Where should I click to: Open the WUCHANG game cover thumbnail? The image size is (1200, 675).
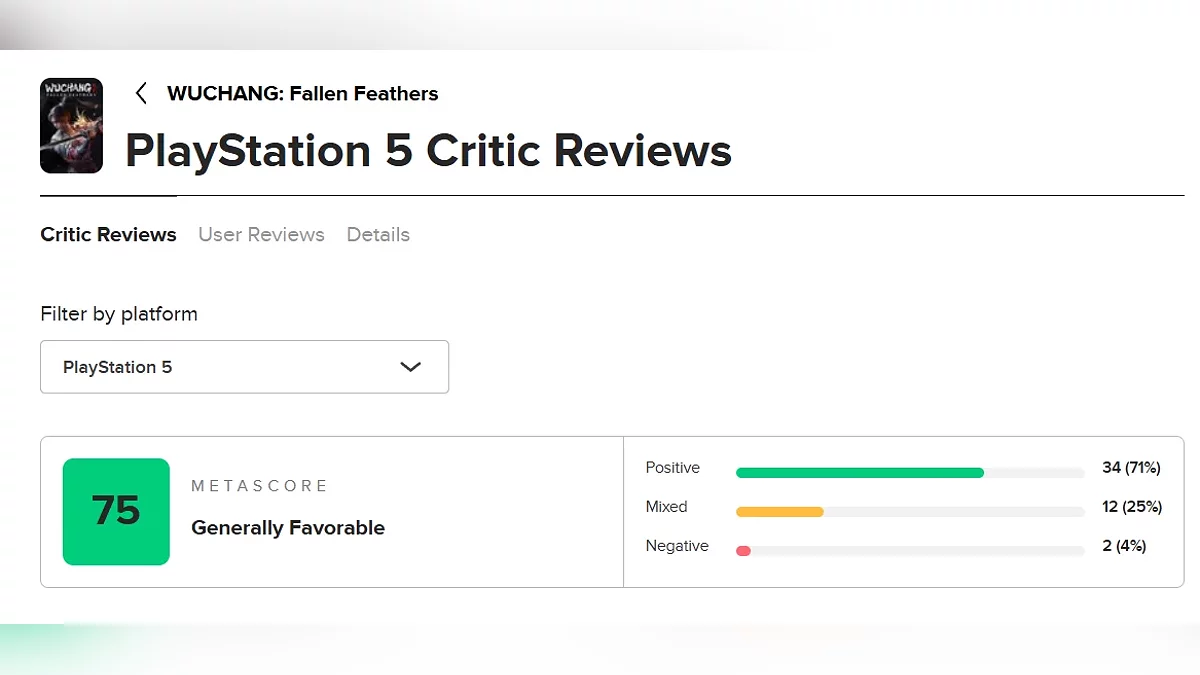(x=71, y=126)
